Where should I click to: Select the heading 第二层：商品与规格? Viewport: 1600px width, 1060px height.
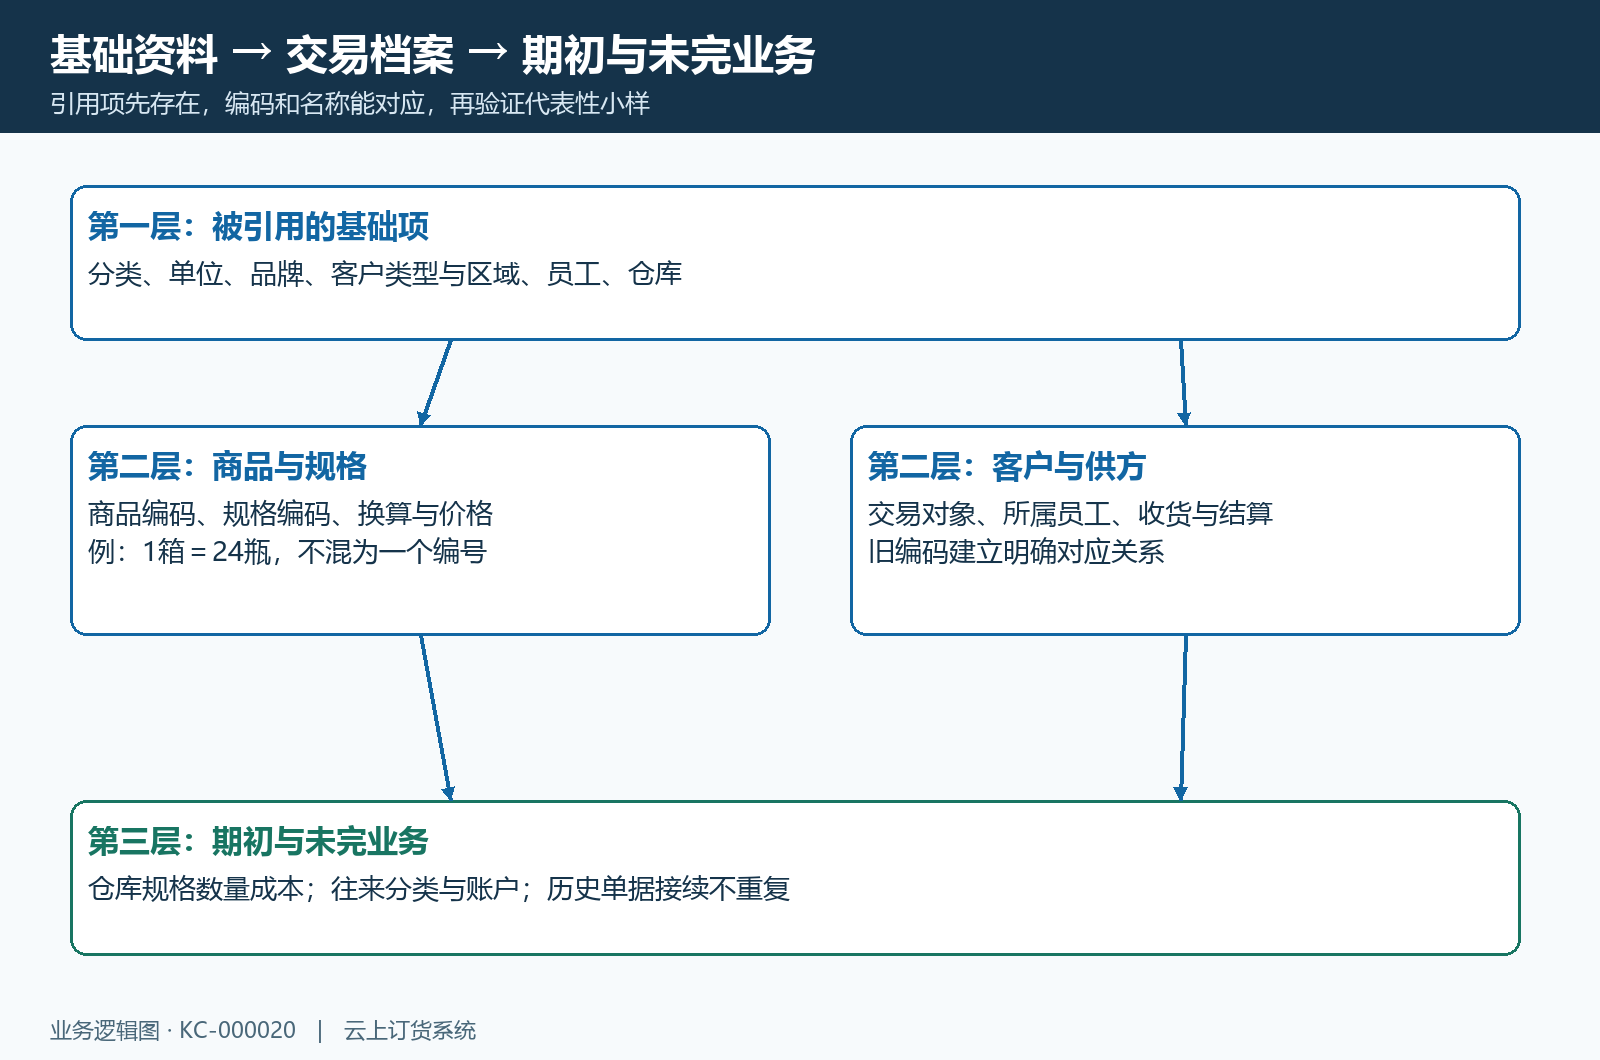(227, 466)
